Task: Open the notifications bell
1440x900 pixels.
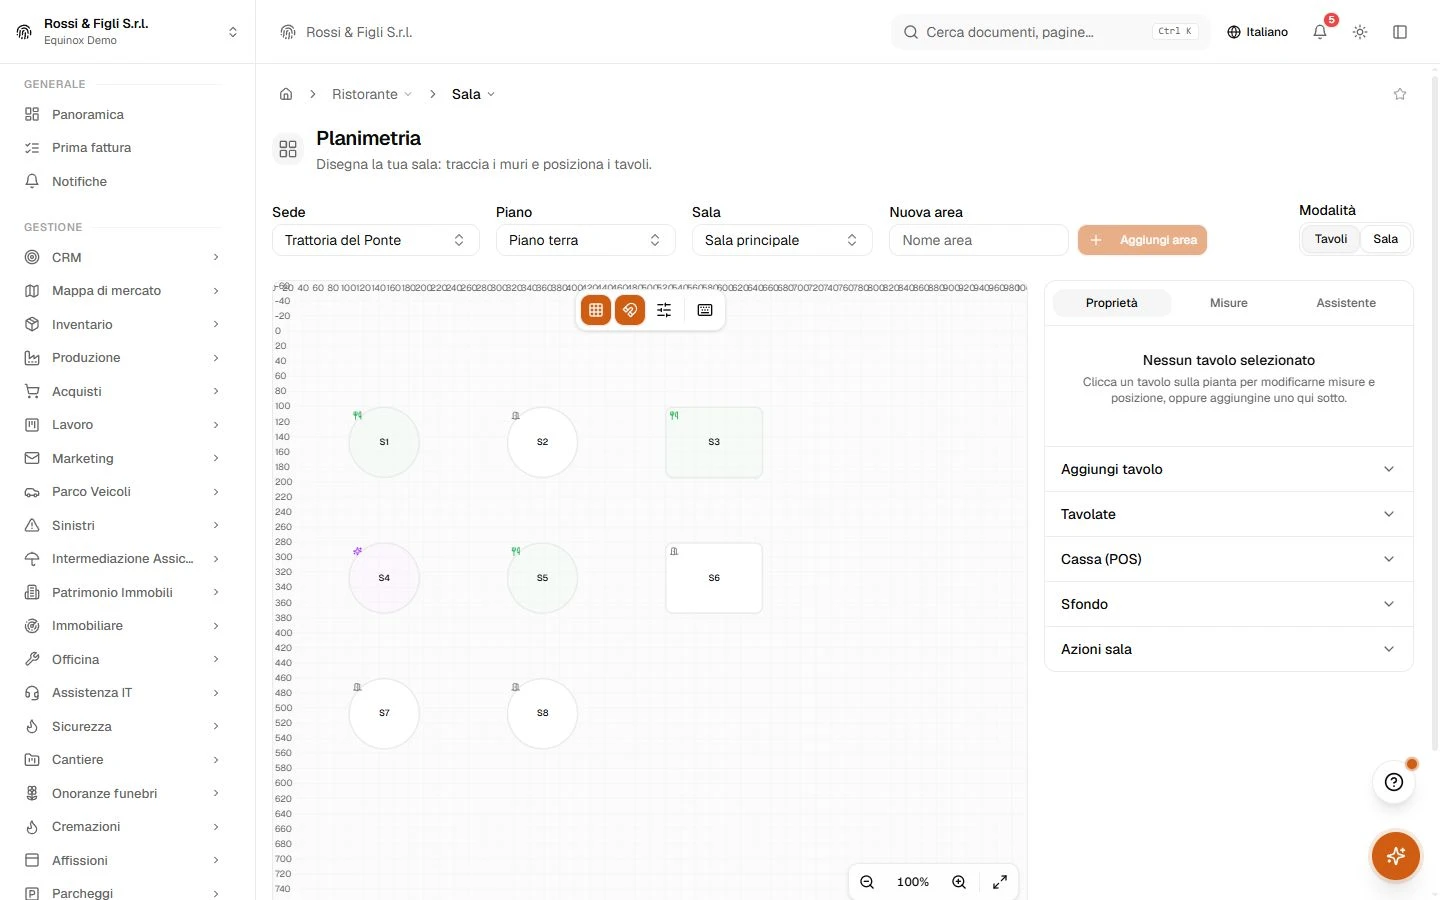Action: click(x=1320, y=32)
